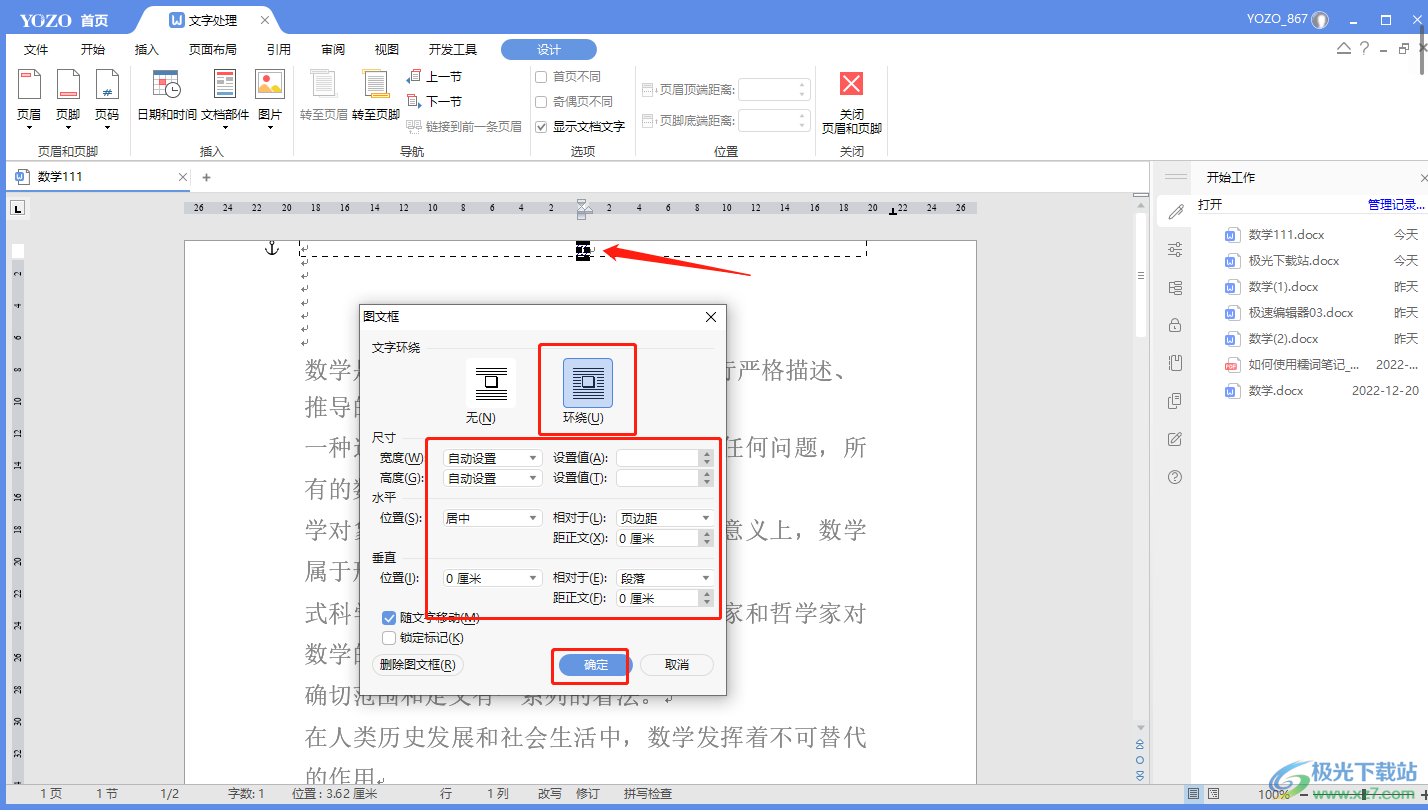This screenshot has height=810, width=1428.
Task: Click the anchor icon beside the header
Action: click(271, 248)
